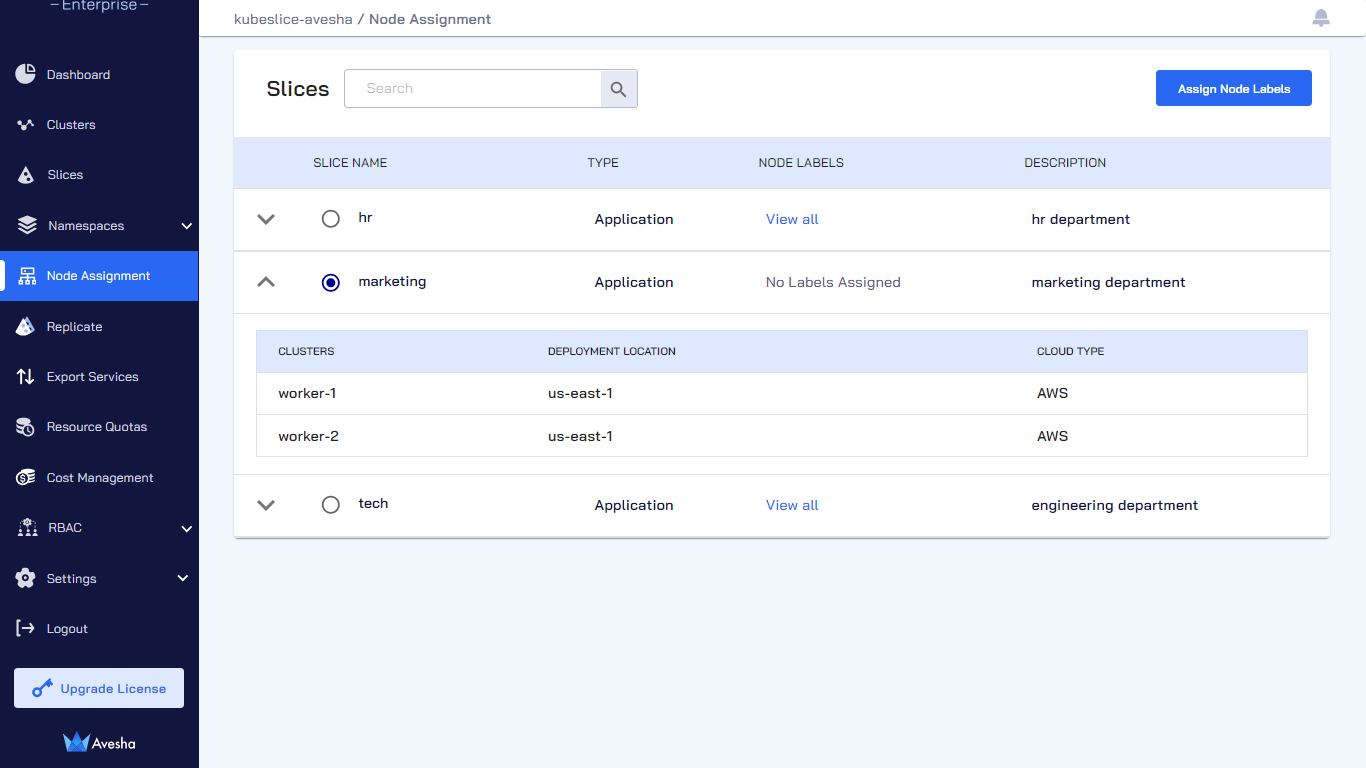Click the engineering department description
The height and width of the screenshot is (768, 1366).
(1115, 505)
